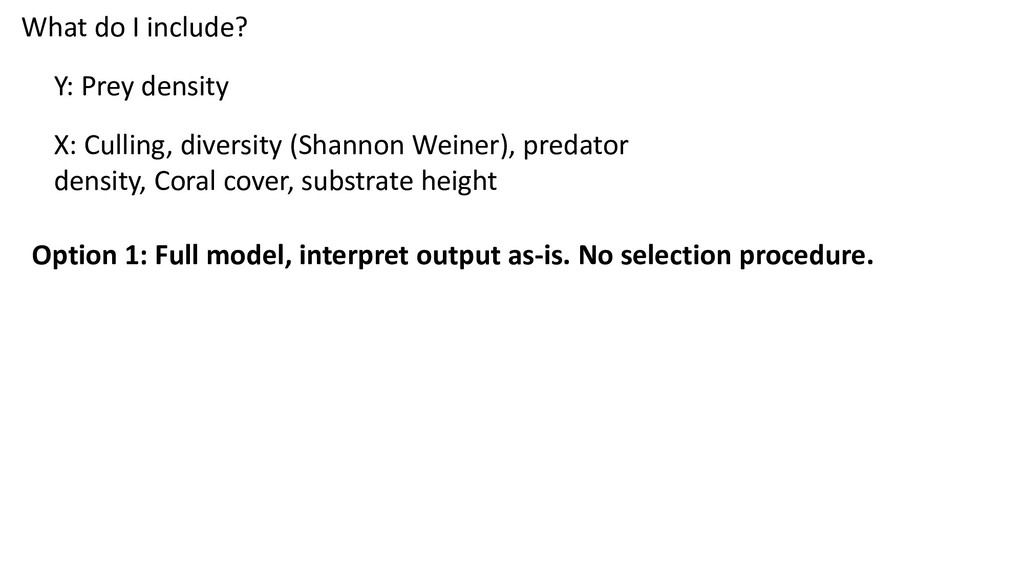Select the sentence 'No selection procedure.'

(x=726, y=255)
